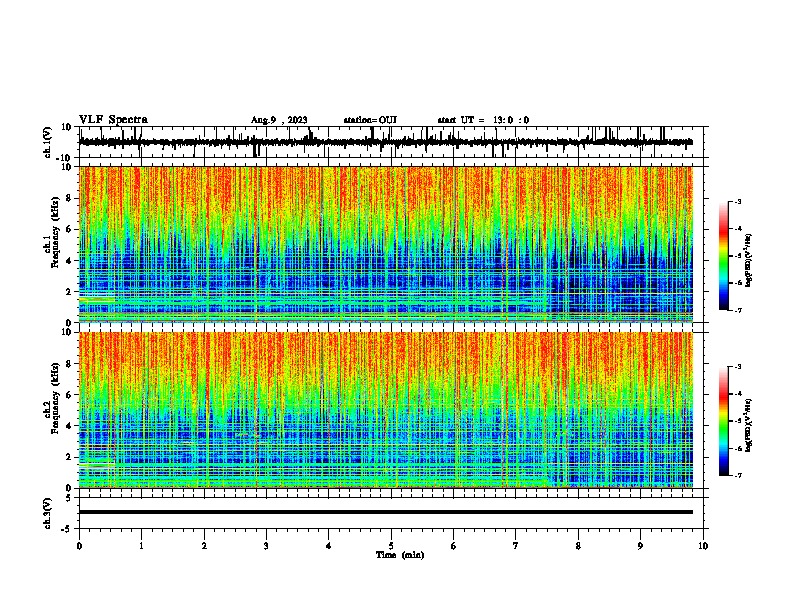Click time axis tick label "10"

pyautogui.click(x=703, y=546)
